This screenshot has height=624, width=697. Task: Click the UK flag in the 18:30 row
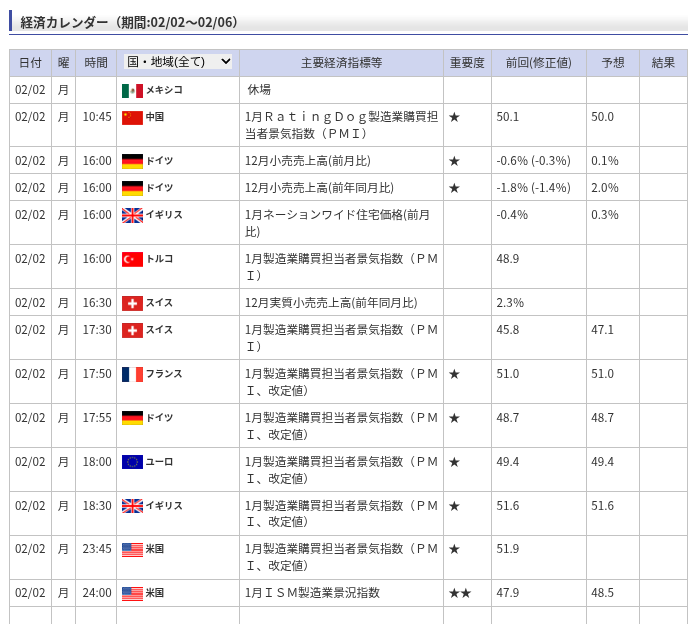(x=132, y=506)
